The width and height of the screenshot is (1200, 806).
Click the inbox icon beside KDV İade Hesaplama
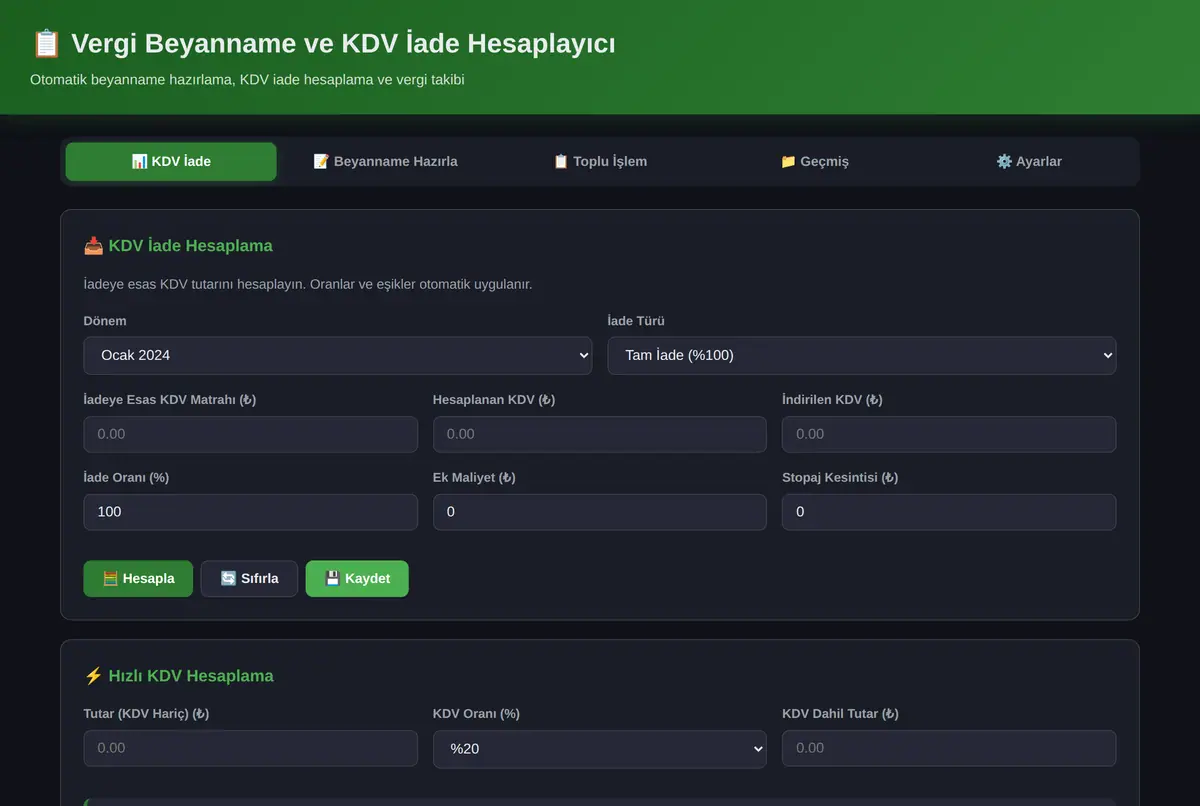pos(93,245)
